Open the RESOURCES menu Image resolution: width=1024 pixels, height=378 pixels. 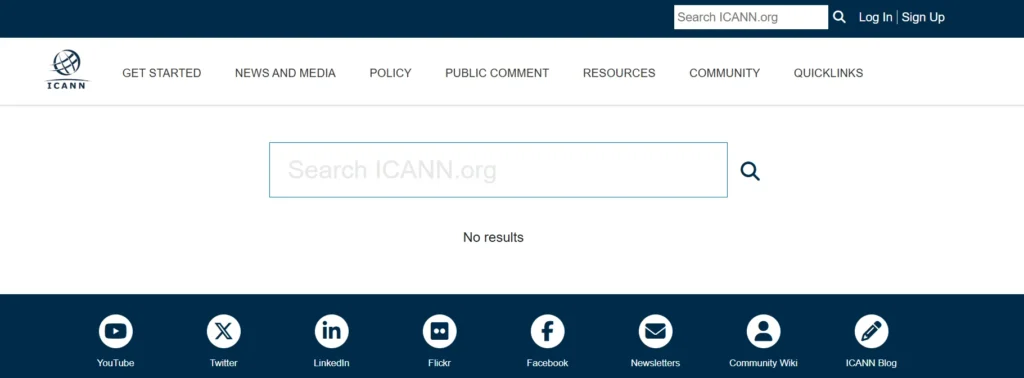point(619,73)
